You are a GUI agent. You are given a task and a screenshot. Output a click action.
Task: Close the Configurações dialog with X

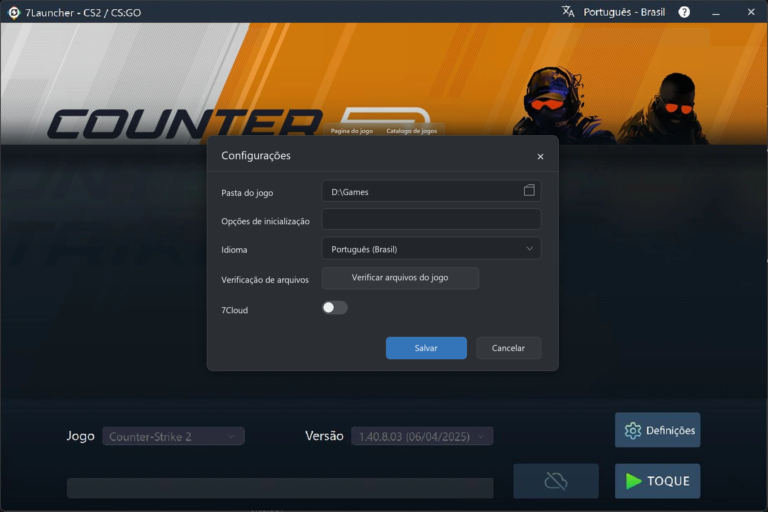(540, 157)
